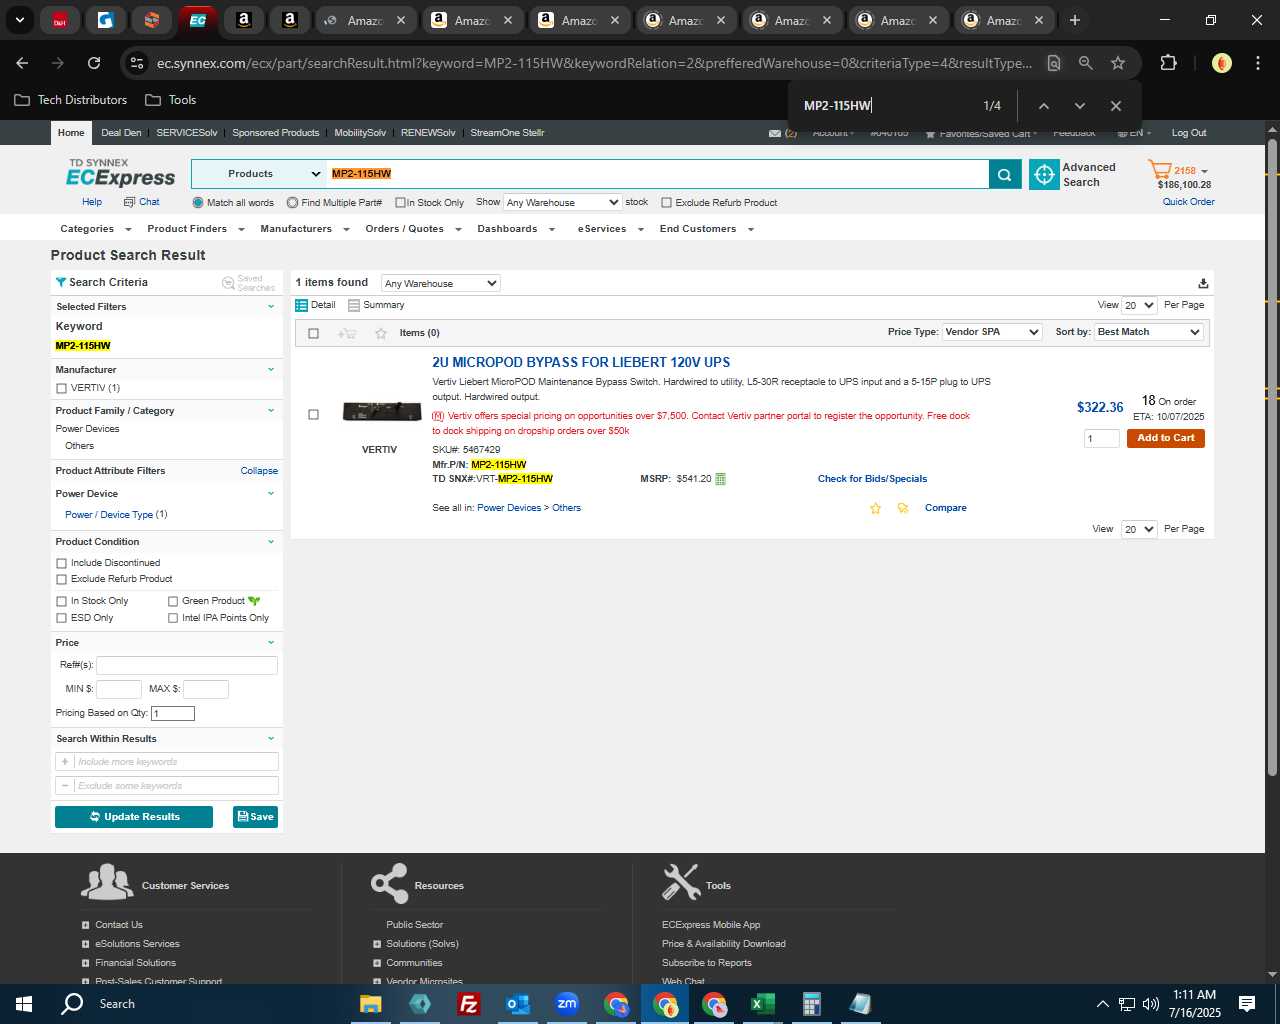Toggle Exclude Refurb Product checkbox near search bar

[666, 203]
